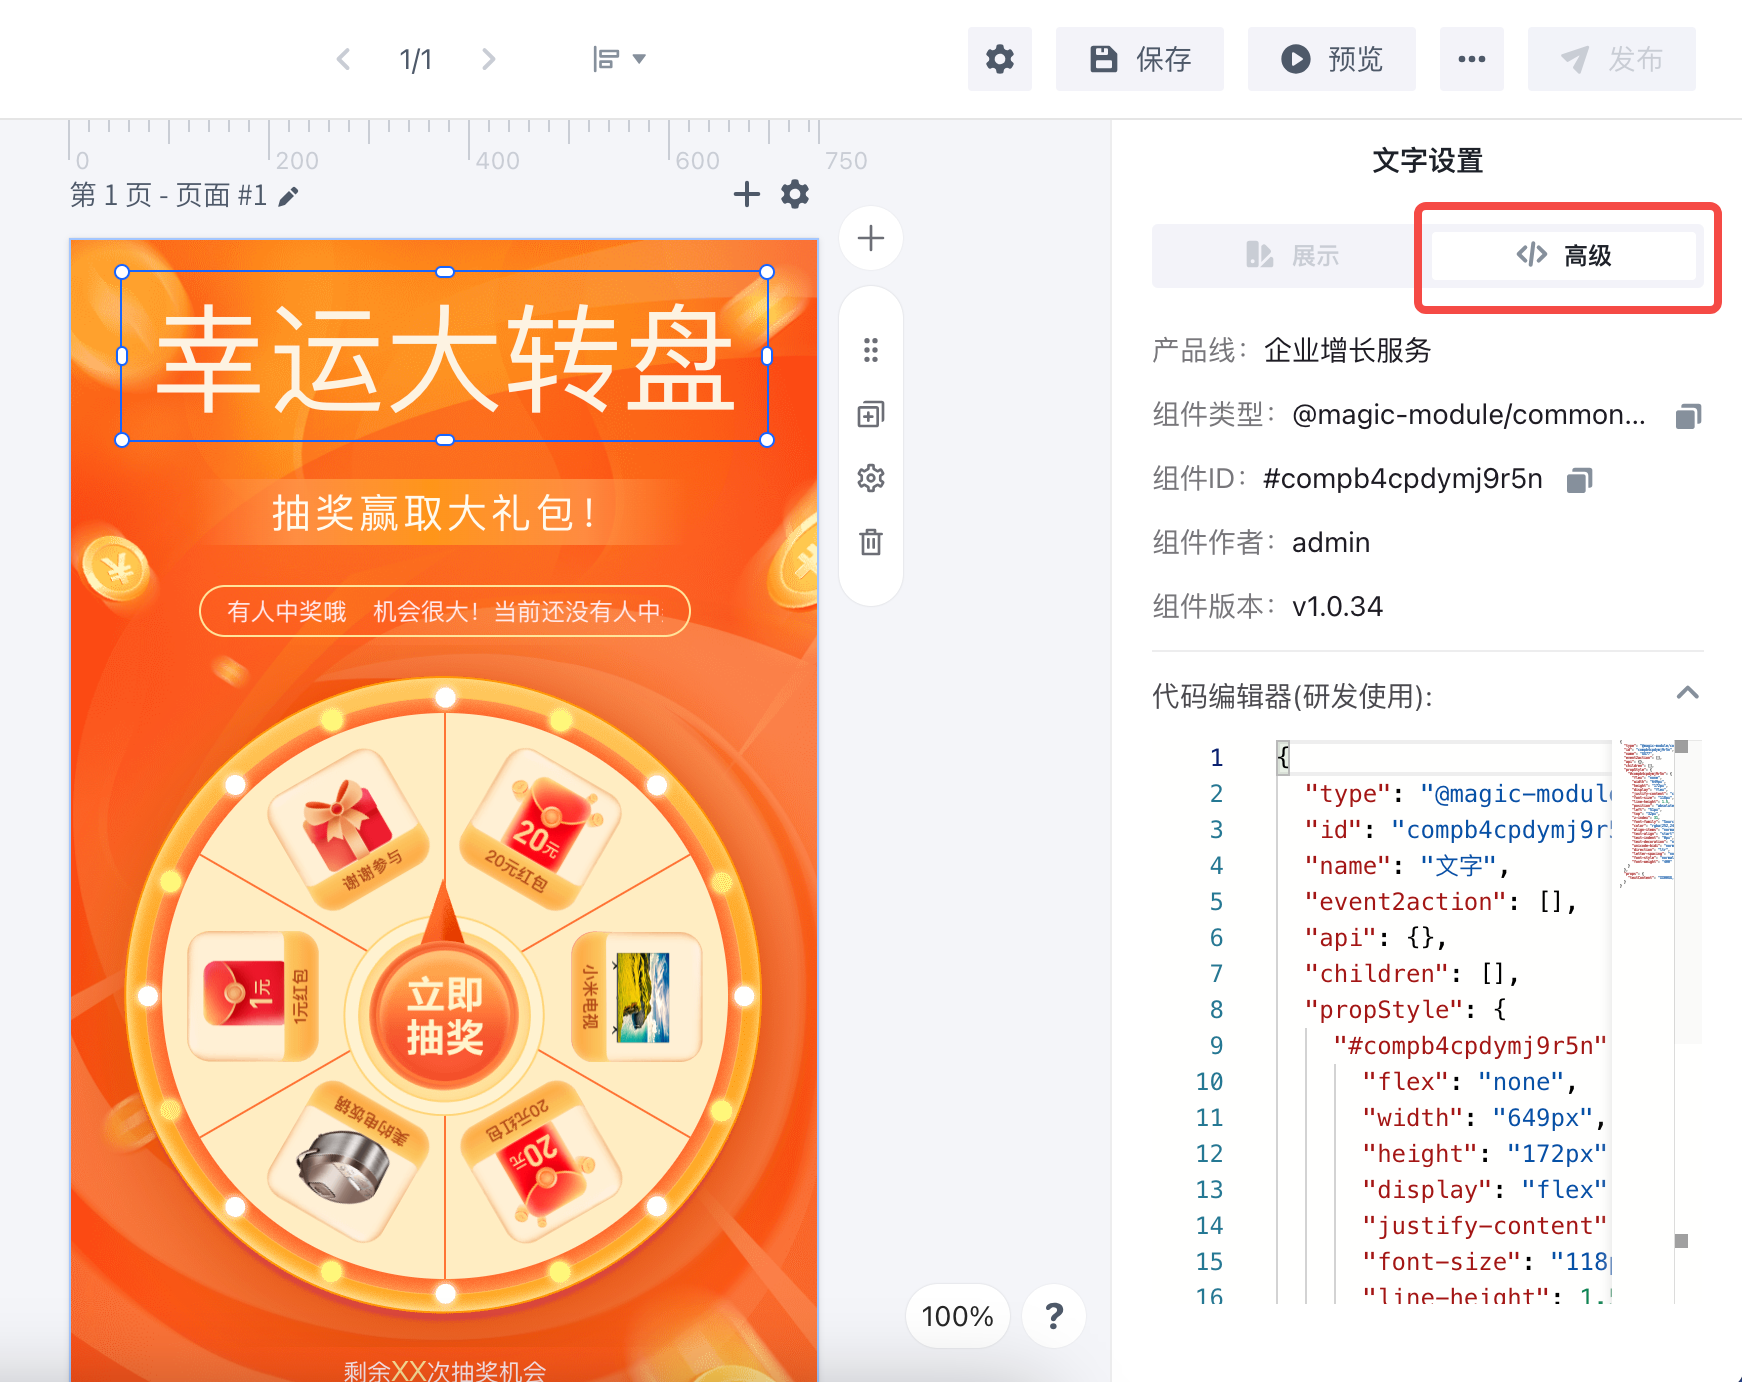The width and height of the screenshot is (1742, 1382).
Task: Click the v1.0.34 component version
Action: tap(1337, 606)
